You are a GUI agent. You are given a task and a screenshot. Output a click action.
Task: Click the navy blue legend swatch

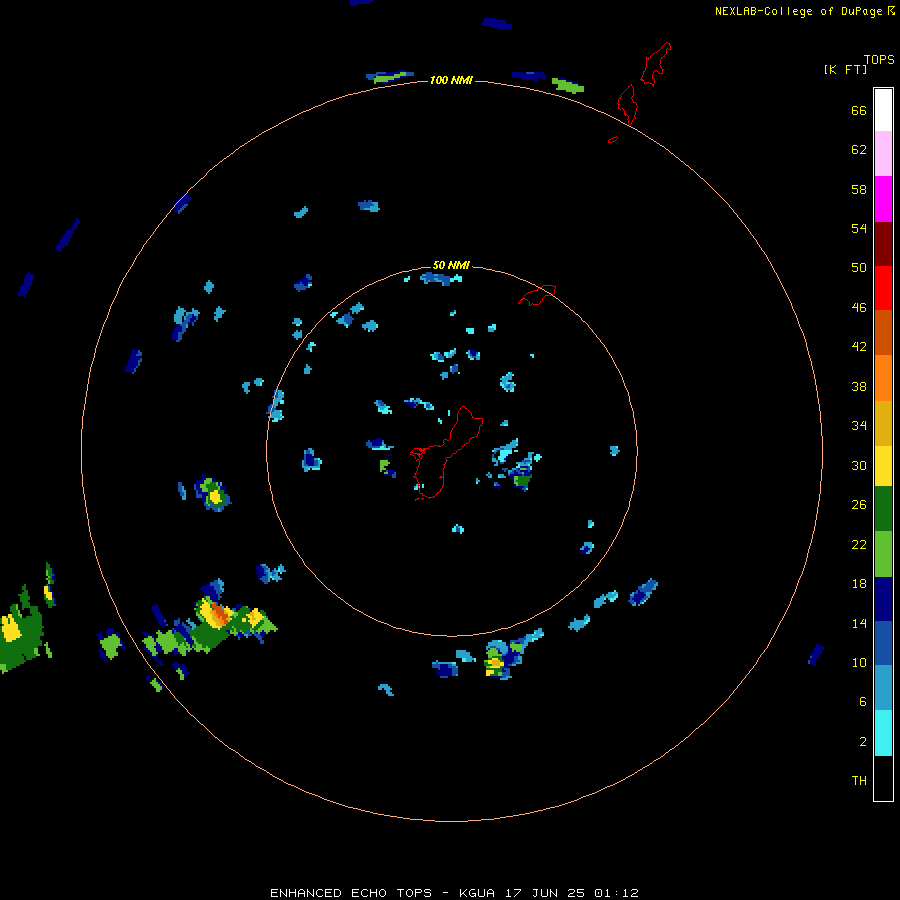point(883,599)
